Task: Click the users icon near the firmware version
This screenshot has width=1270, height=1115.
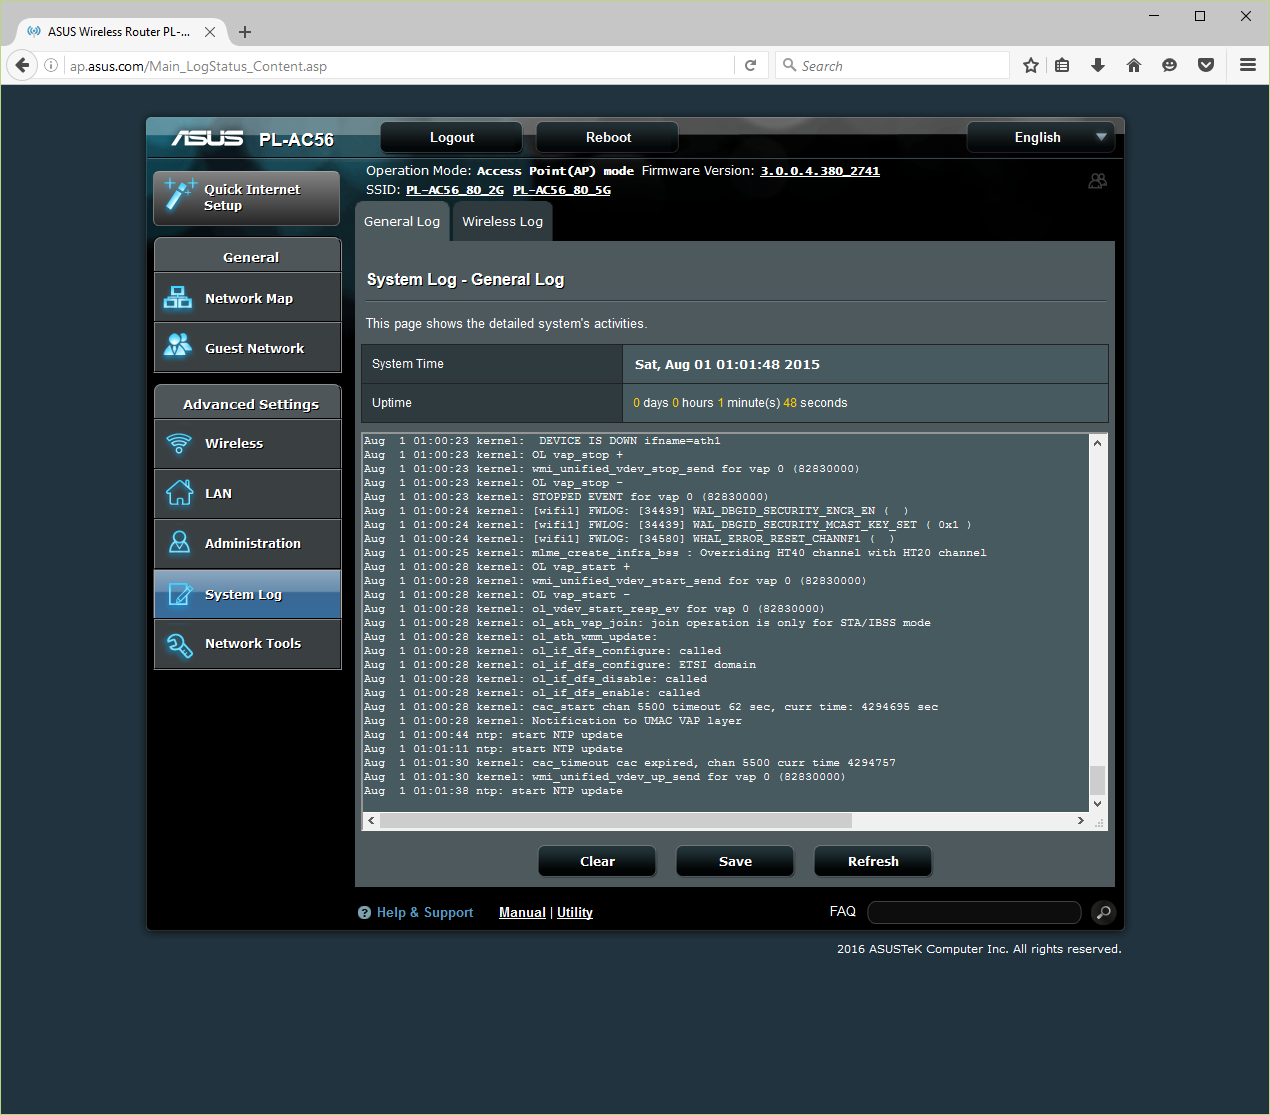Action: pyautogui.click(x=1097, y=181)
